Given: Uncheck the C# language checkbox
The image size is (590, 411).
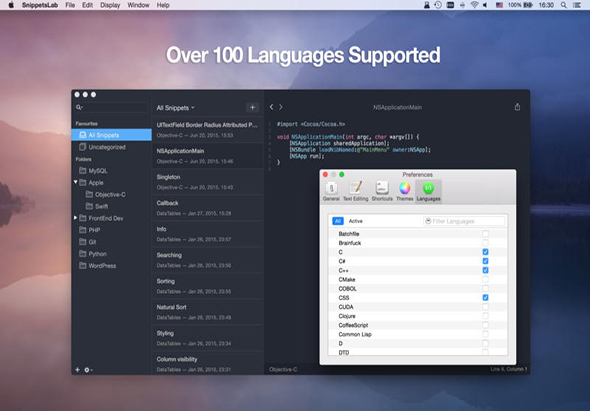Looking at the screenshot, I should coord(485,261).
